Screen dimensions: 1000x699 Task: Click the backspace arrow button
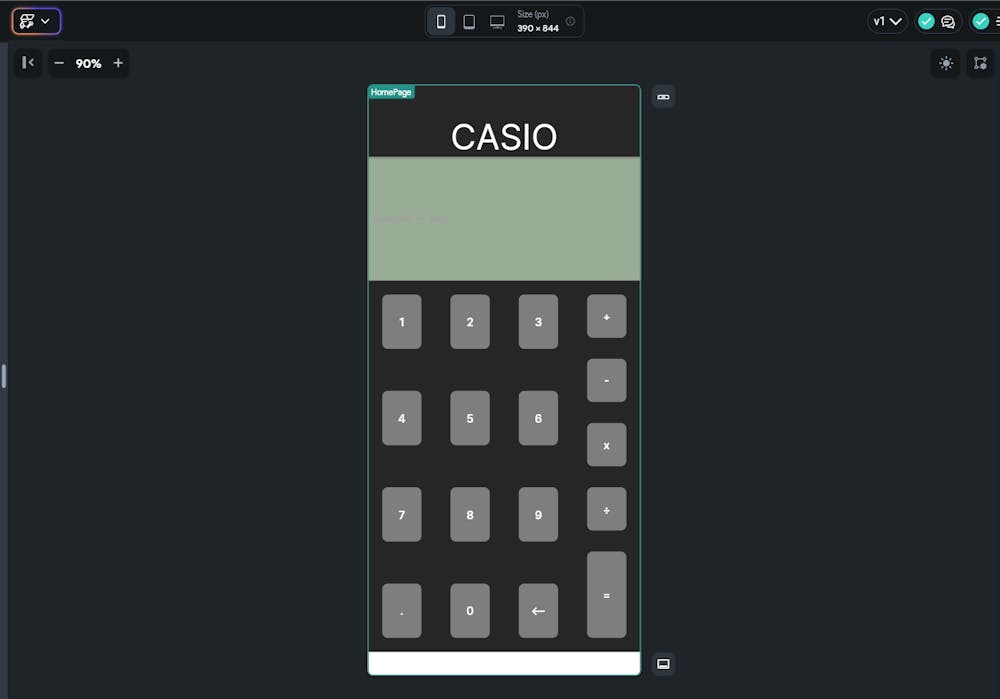tap(538, 610)
